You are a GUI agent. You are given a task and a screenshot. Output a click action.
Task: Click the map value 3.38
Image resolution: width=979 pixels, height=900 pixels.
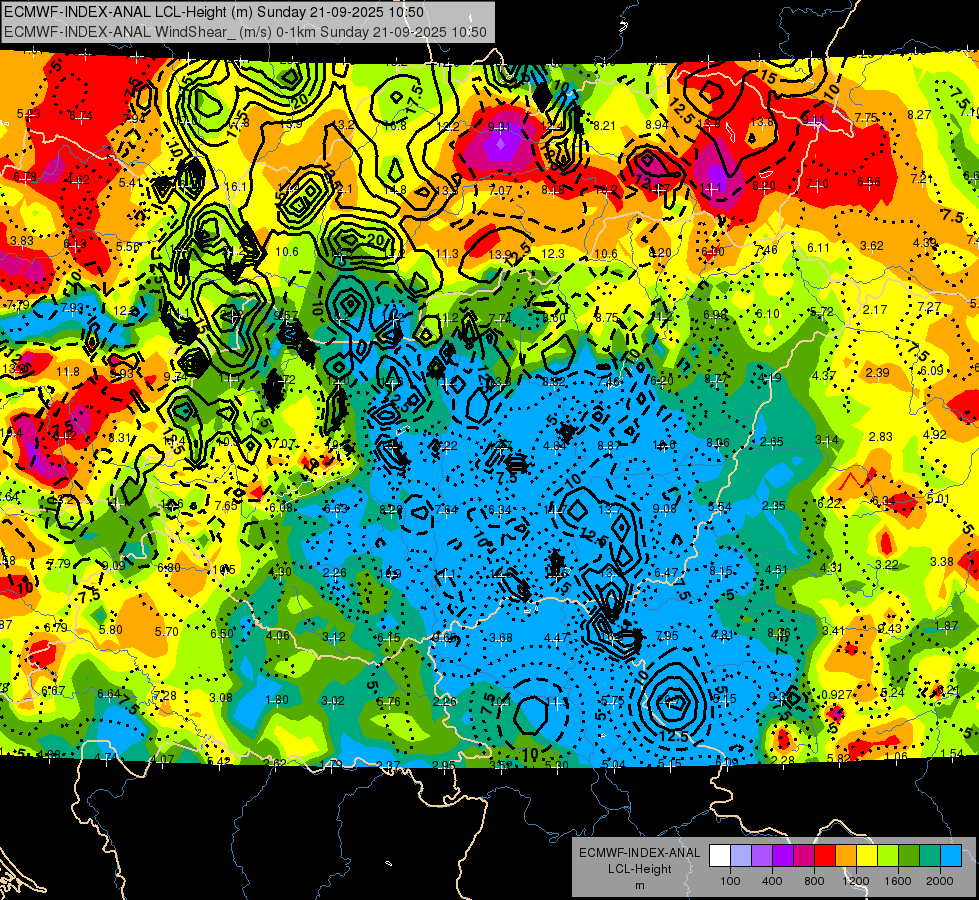pos(942,561)
